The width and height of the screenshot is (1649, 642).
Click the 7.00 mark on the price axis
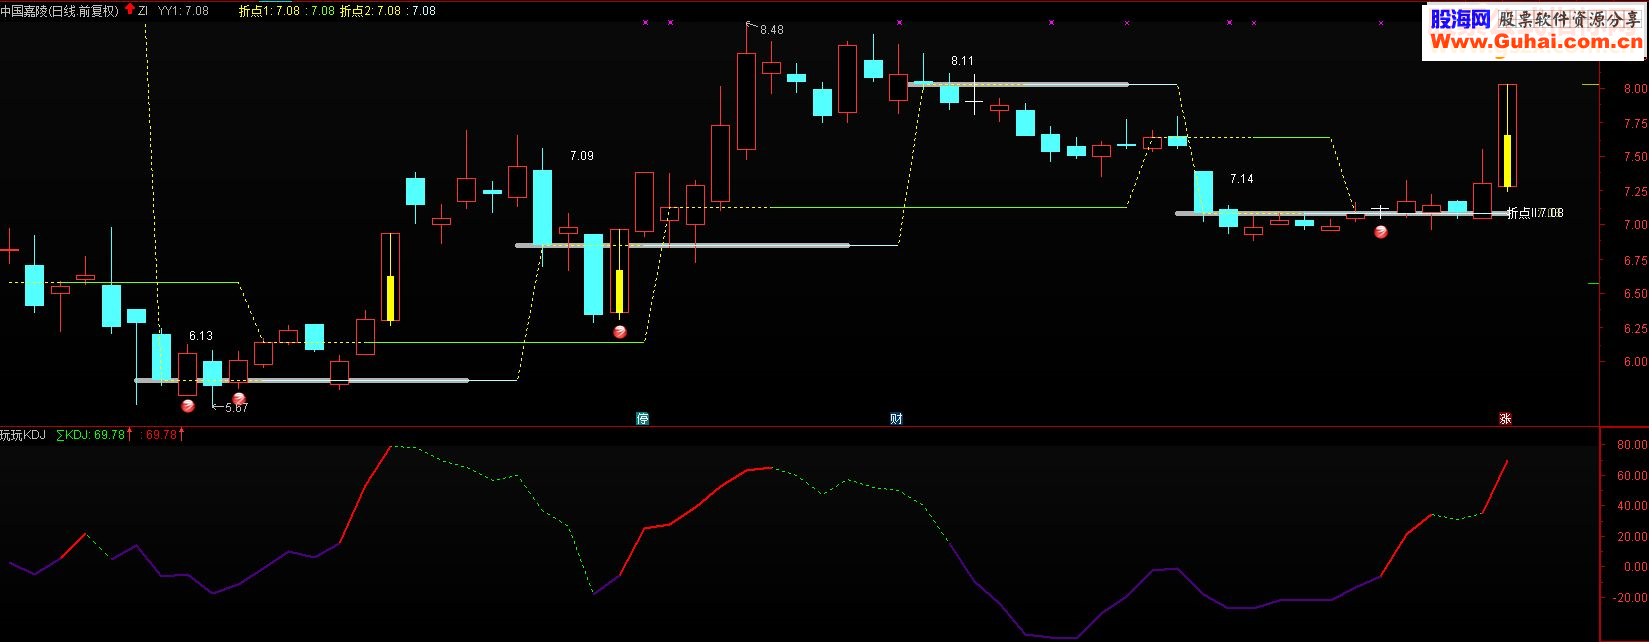point(1636,225)
